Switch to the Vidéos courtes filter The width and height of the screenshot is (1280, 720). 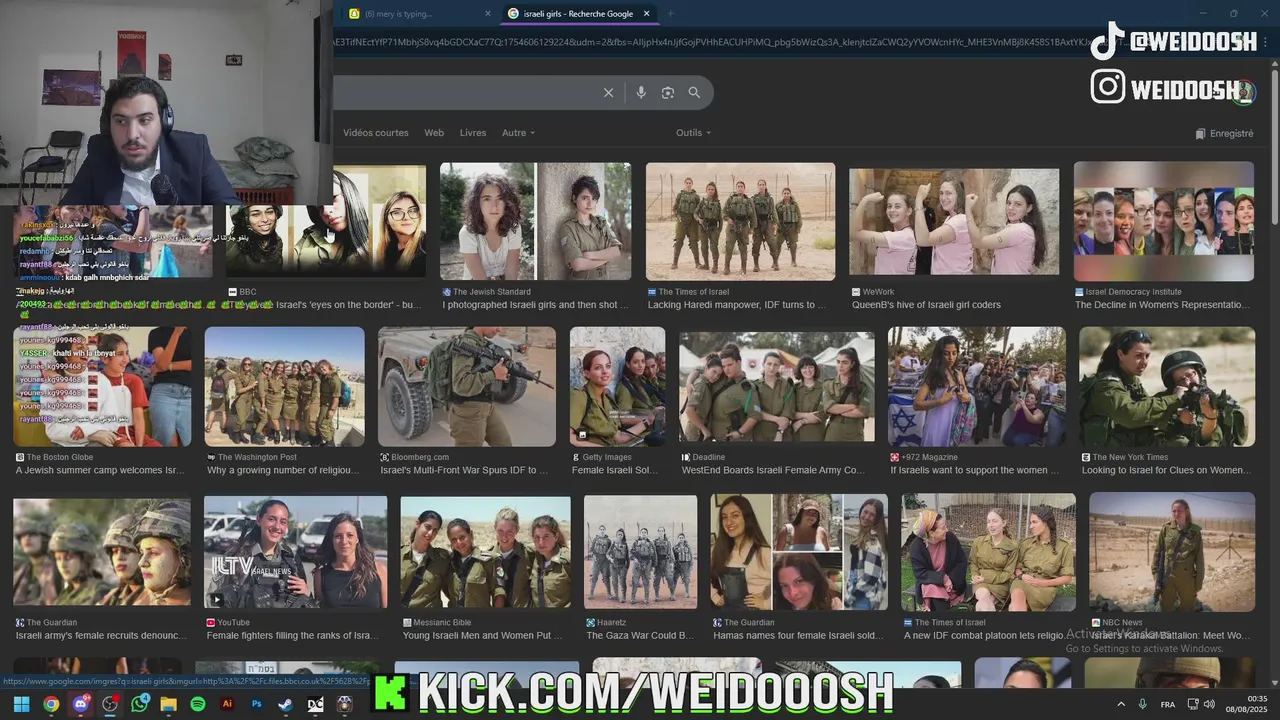coord(376,133)
